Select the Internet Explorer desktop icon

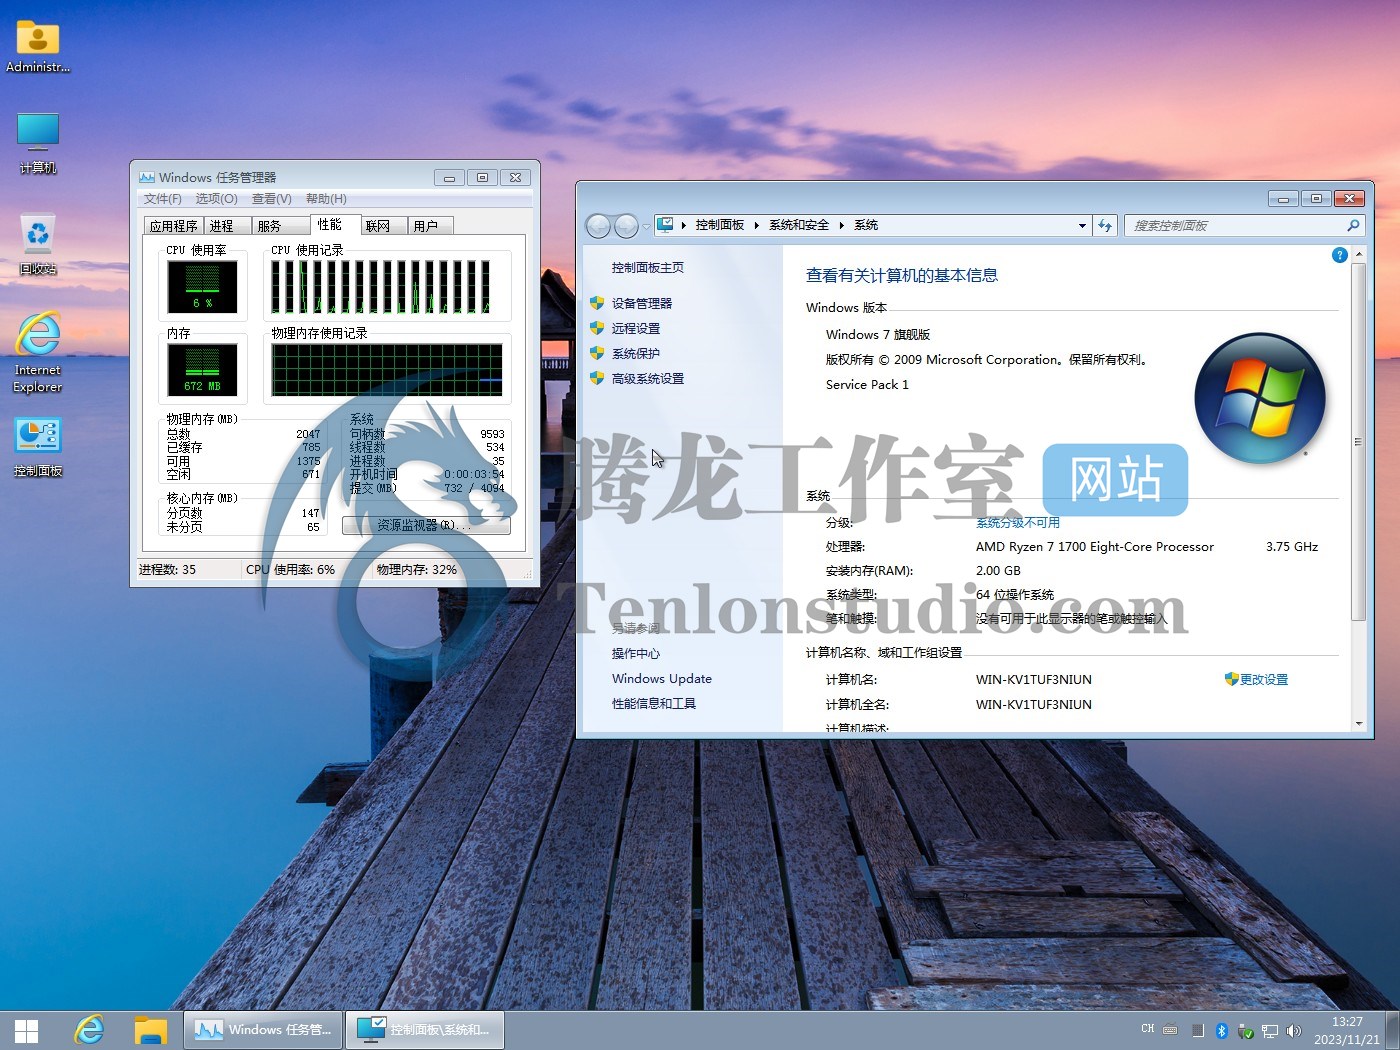pos(38,352)
